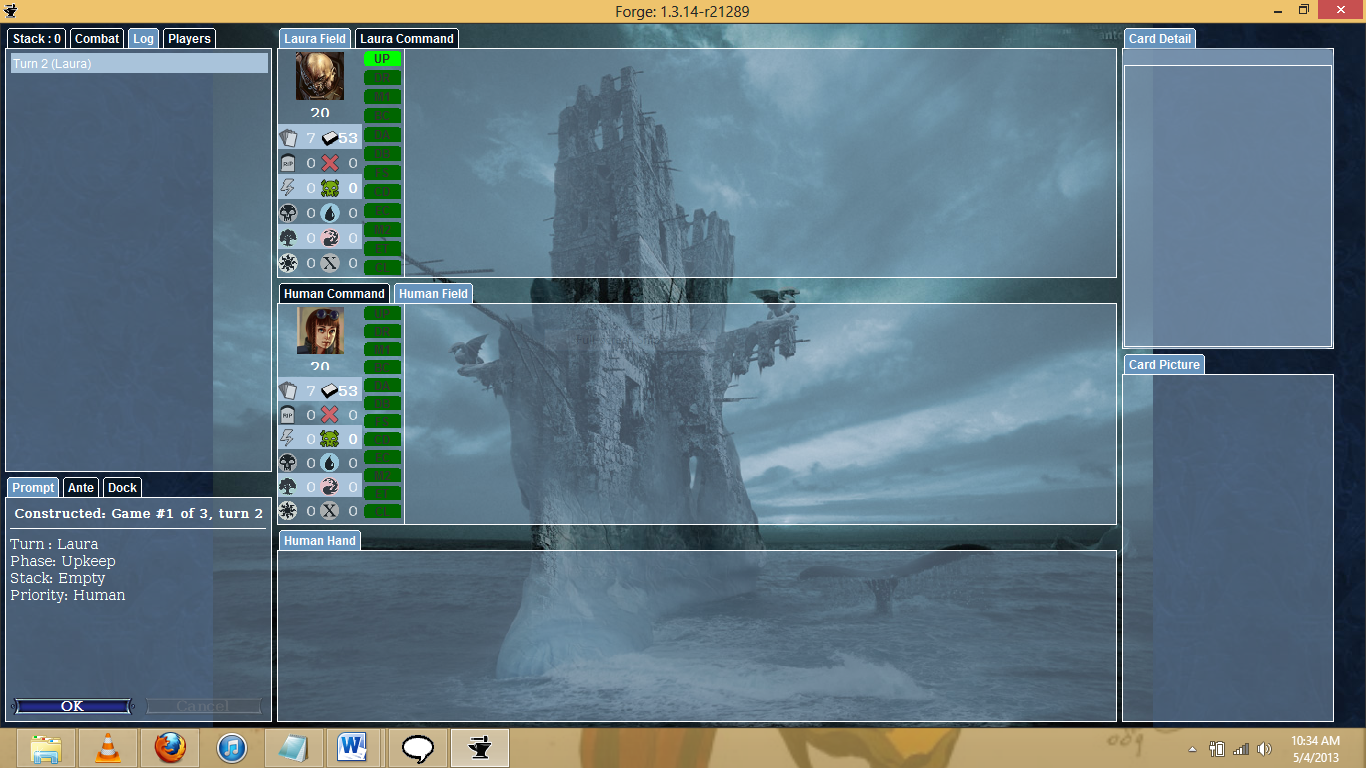Viewport: 1366px width, 768px height.
Task: Toggle the Human player's ET phase stop
Action: (382, 493)
